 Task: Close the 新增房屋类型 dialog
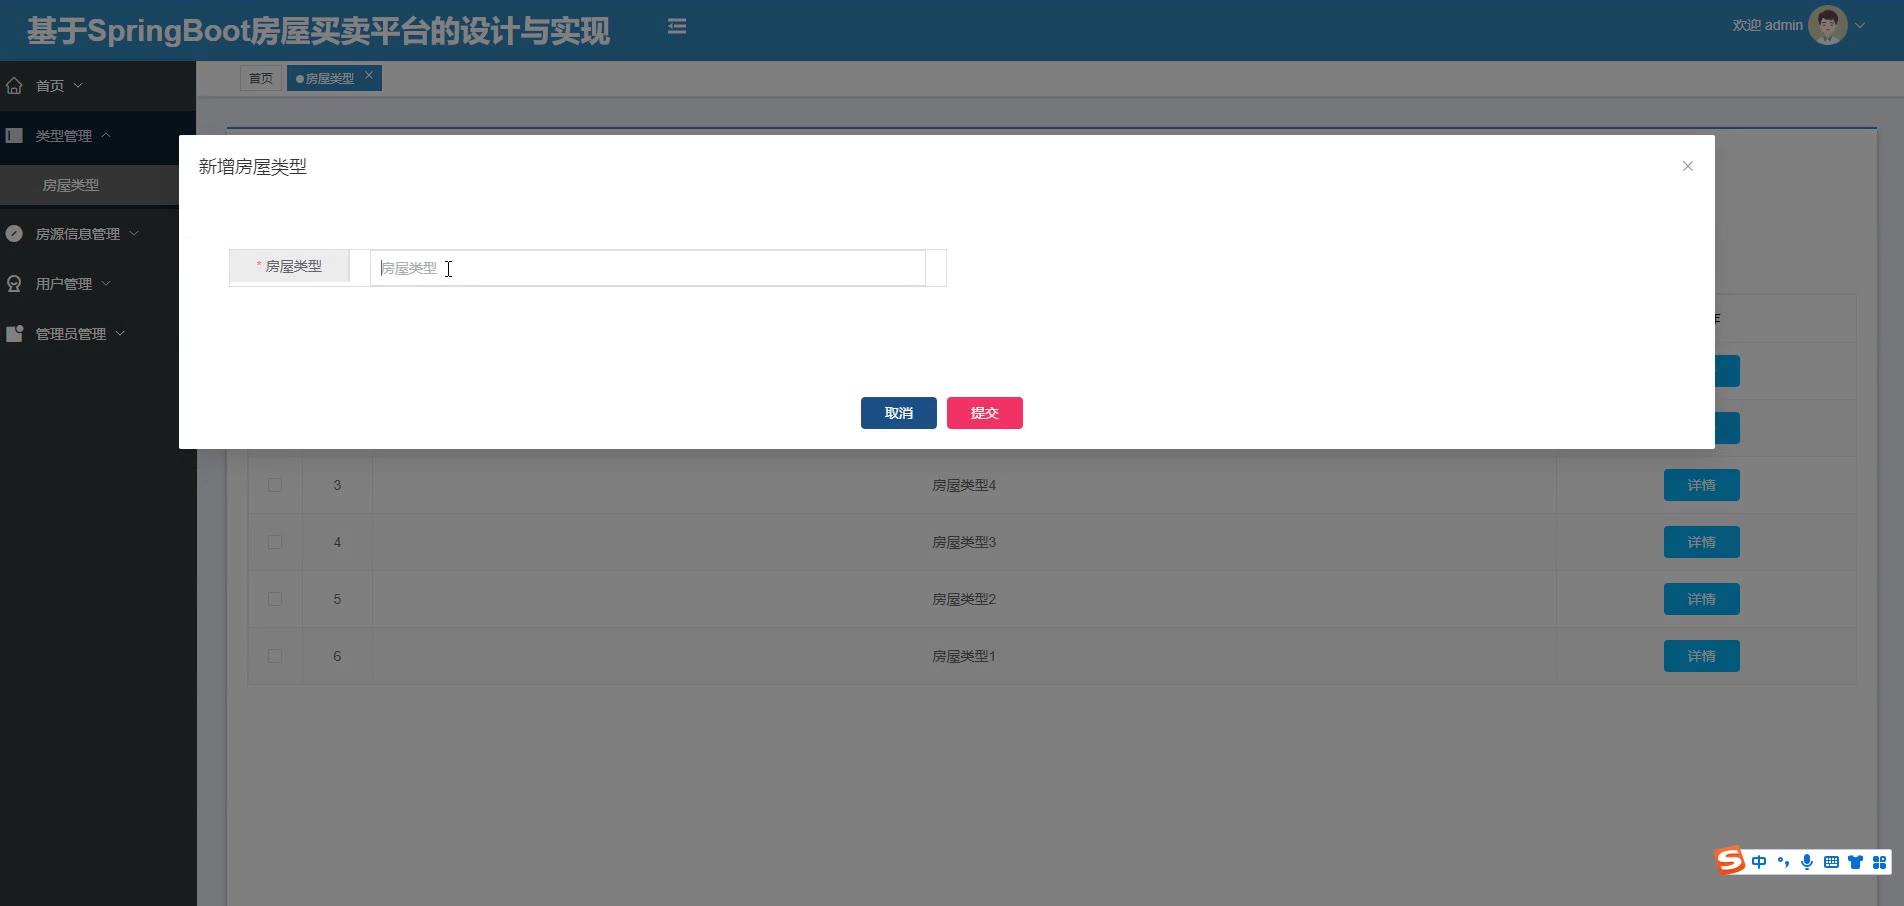click(1688, 166)
